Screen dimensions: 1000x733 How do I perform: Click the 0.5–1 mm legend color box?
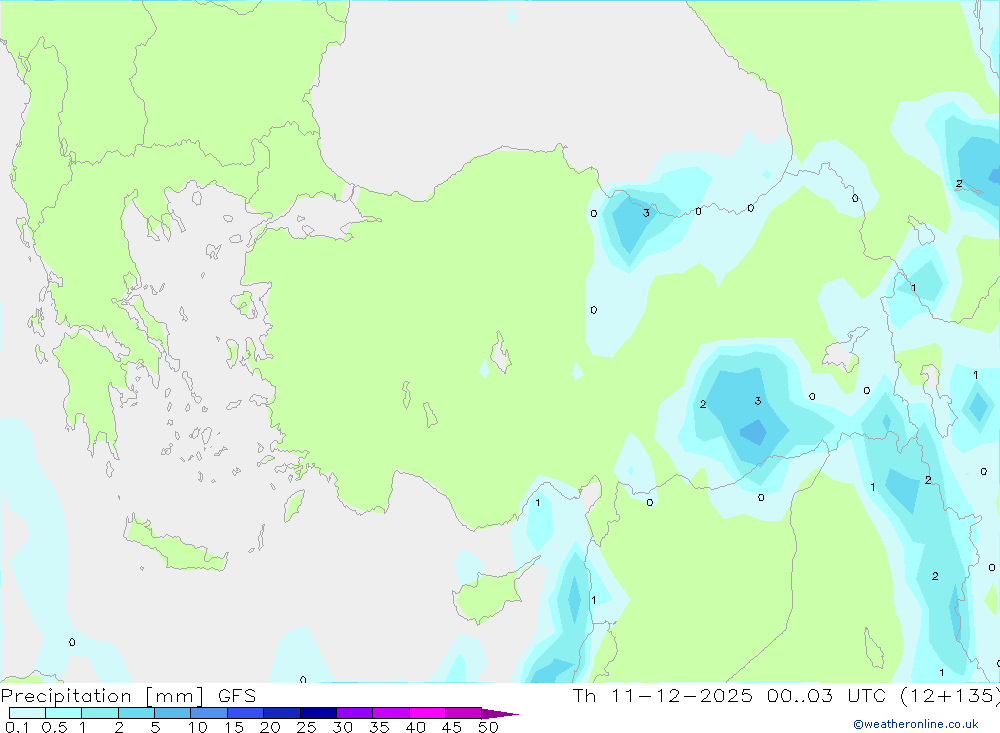(x=64, y=713)
